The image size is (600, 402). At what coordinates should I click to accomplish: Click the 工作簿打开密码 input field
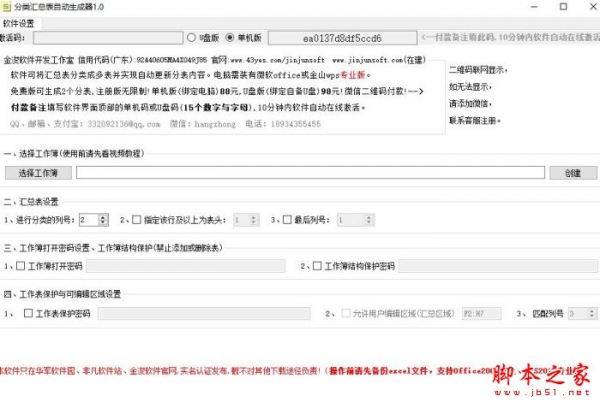point(186,266)
